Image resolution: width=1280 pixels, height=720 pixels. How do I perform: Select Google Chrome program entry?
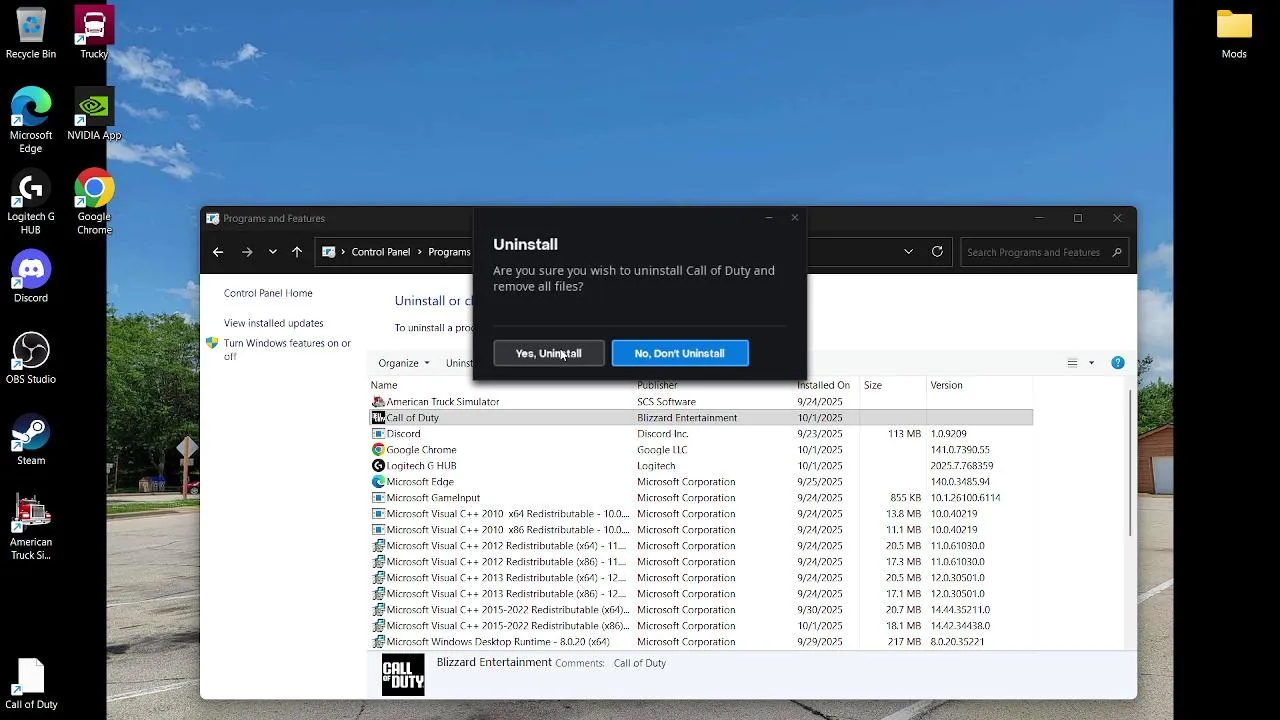[701, 450]
